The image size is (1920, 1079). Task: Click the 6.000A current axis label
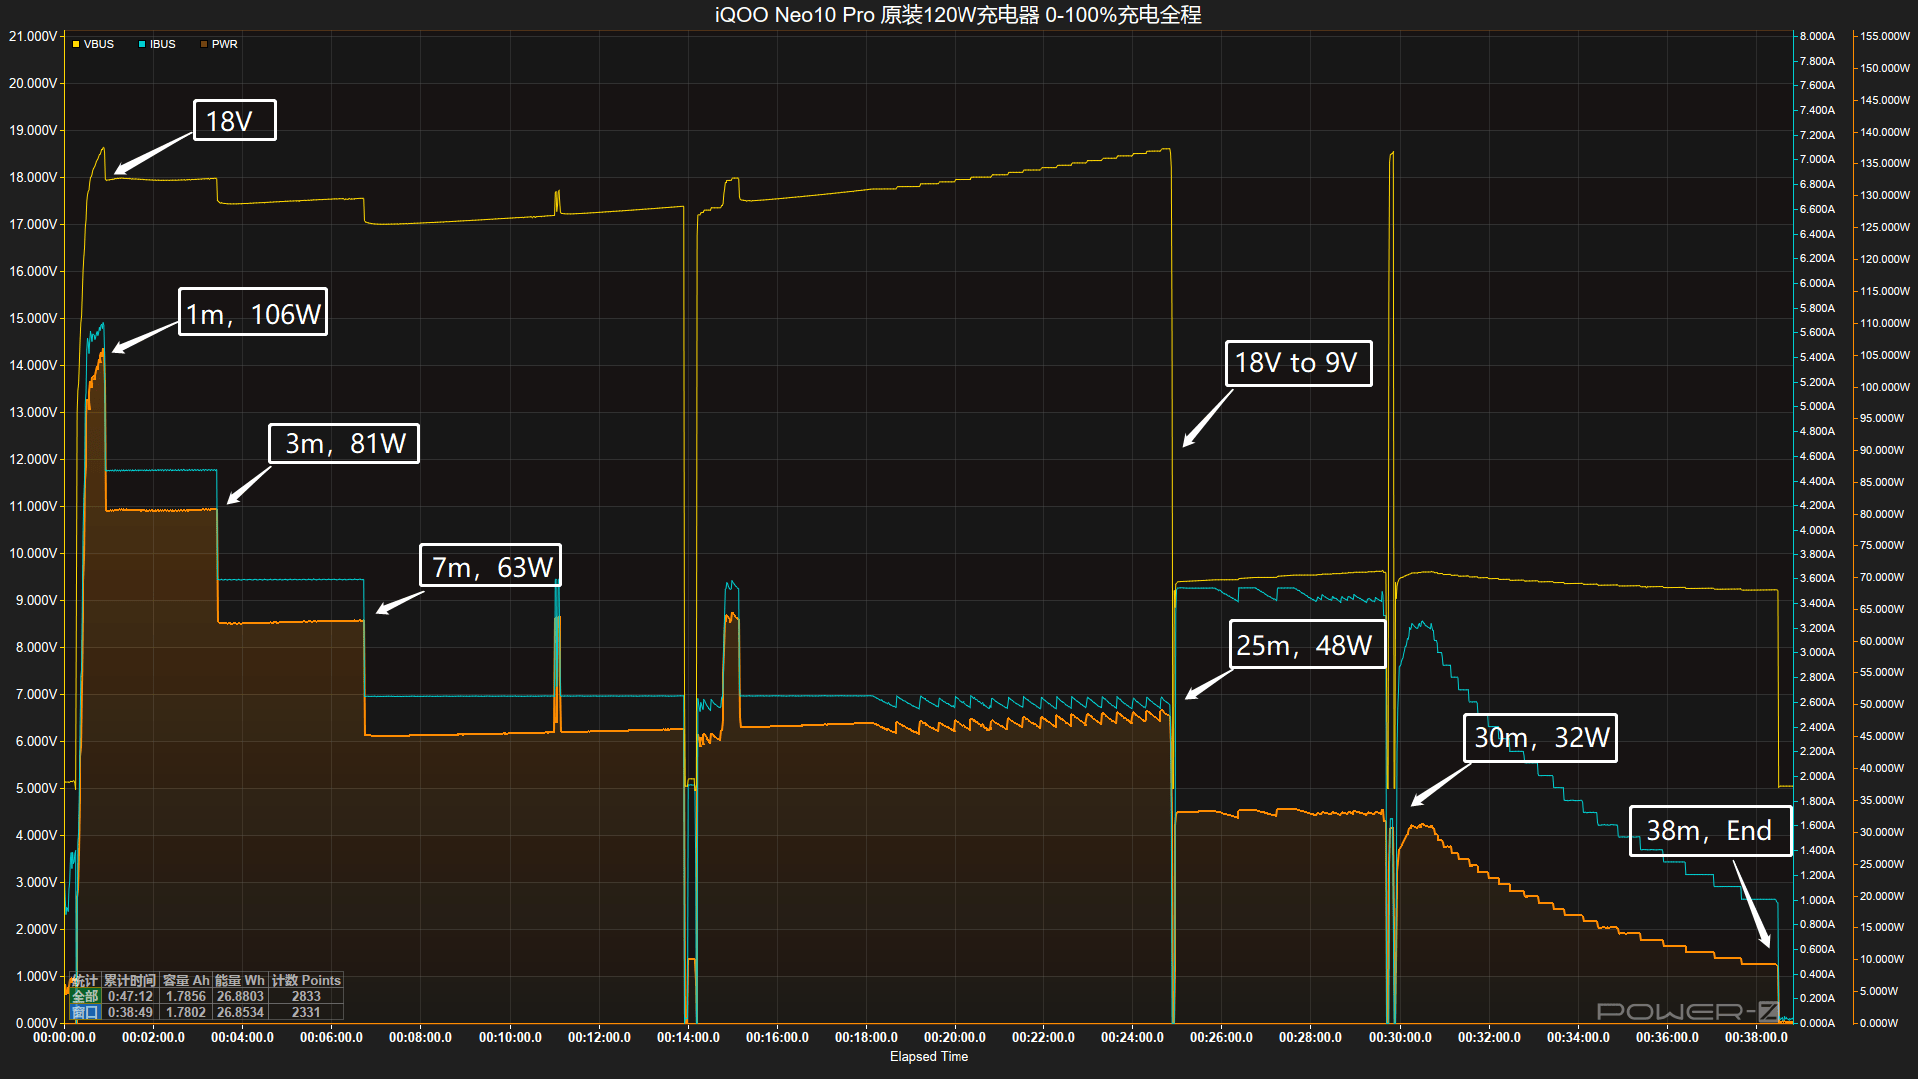tap(1817, 283)
